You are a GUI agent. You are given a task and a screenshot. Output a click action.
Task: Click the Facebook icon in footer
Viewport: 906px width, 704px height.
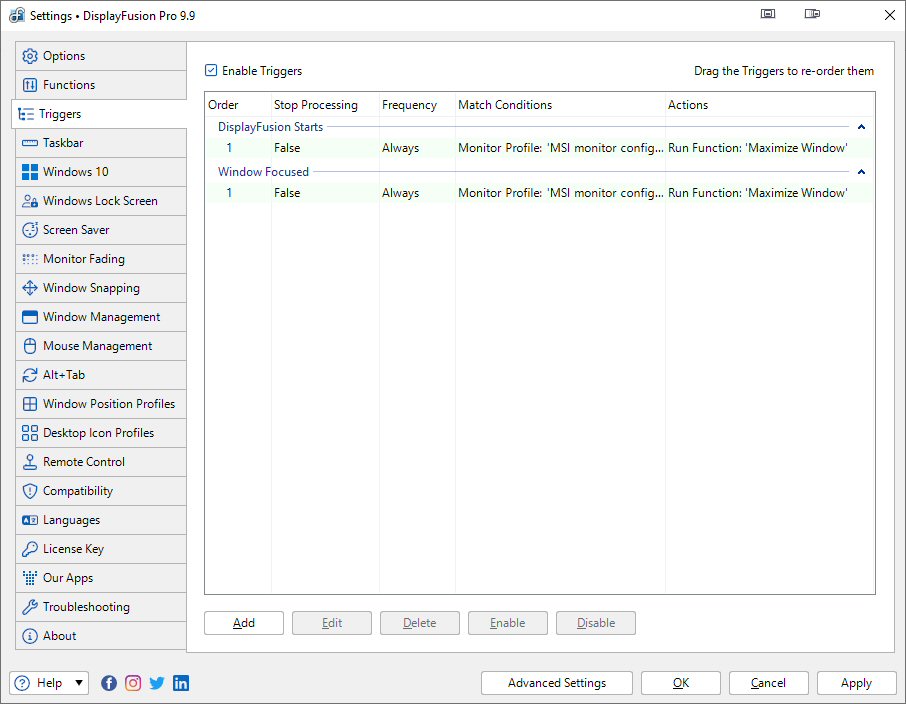click(x=109, y=683)
